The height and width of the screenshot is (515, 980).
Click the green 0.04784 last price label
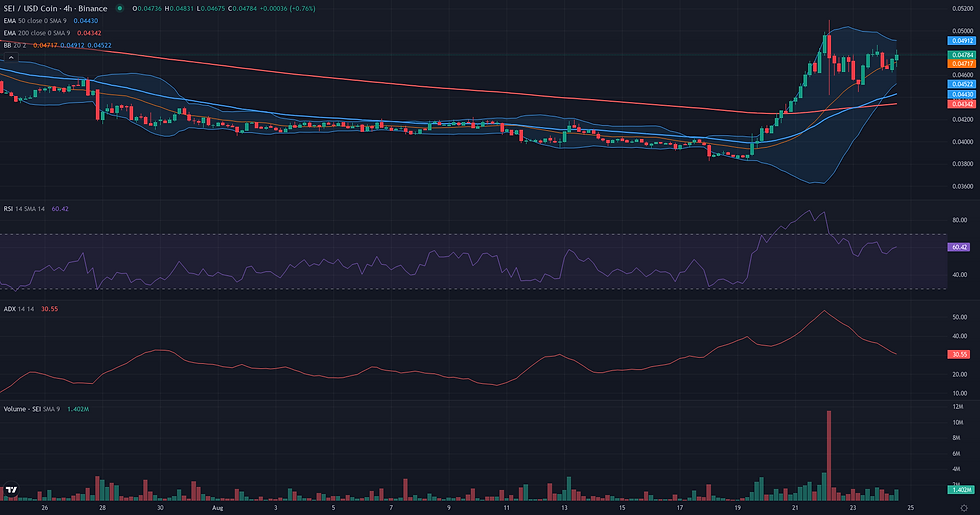click(x=962, y=55)
